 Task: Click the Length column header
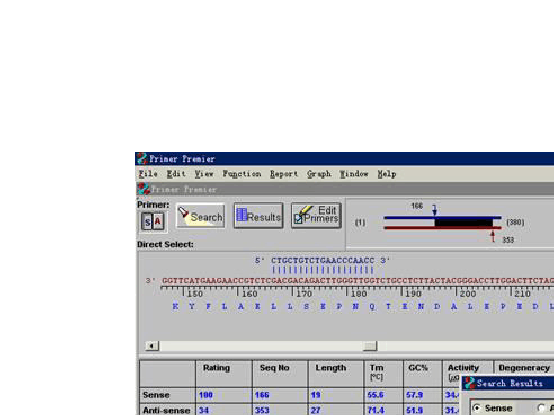pos(330,368)
